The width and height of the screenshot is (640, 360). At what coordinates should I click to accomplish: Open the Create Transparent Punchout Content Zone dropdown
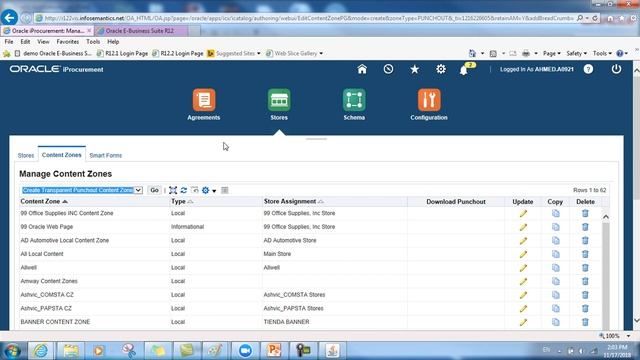(x=82, y=190)
